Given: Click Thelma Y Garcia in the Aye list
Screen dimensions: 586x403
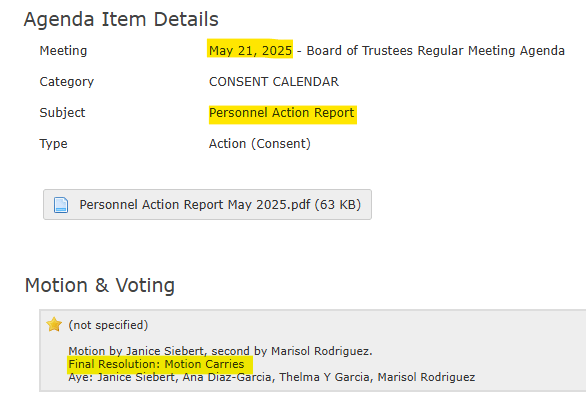Looking at the screenshot, I should coord(324,377).
